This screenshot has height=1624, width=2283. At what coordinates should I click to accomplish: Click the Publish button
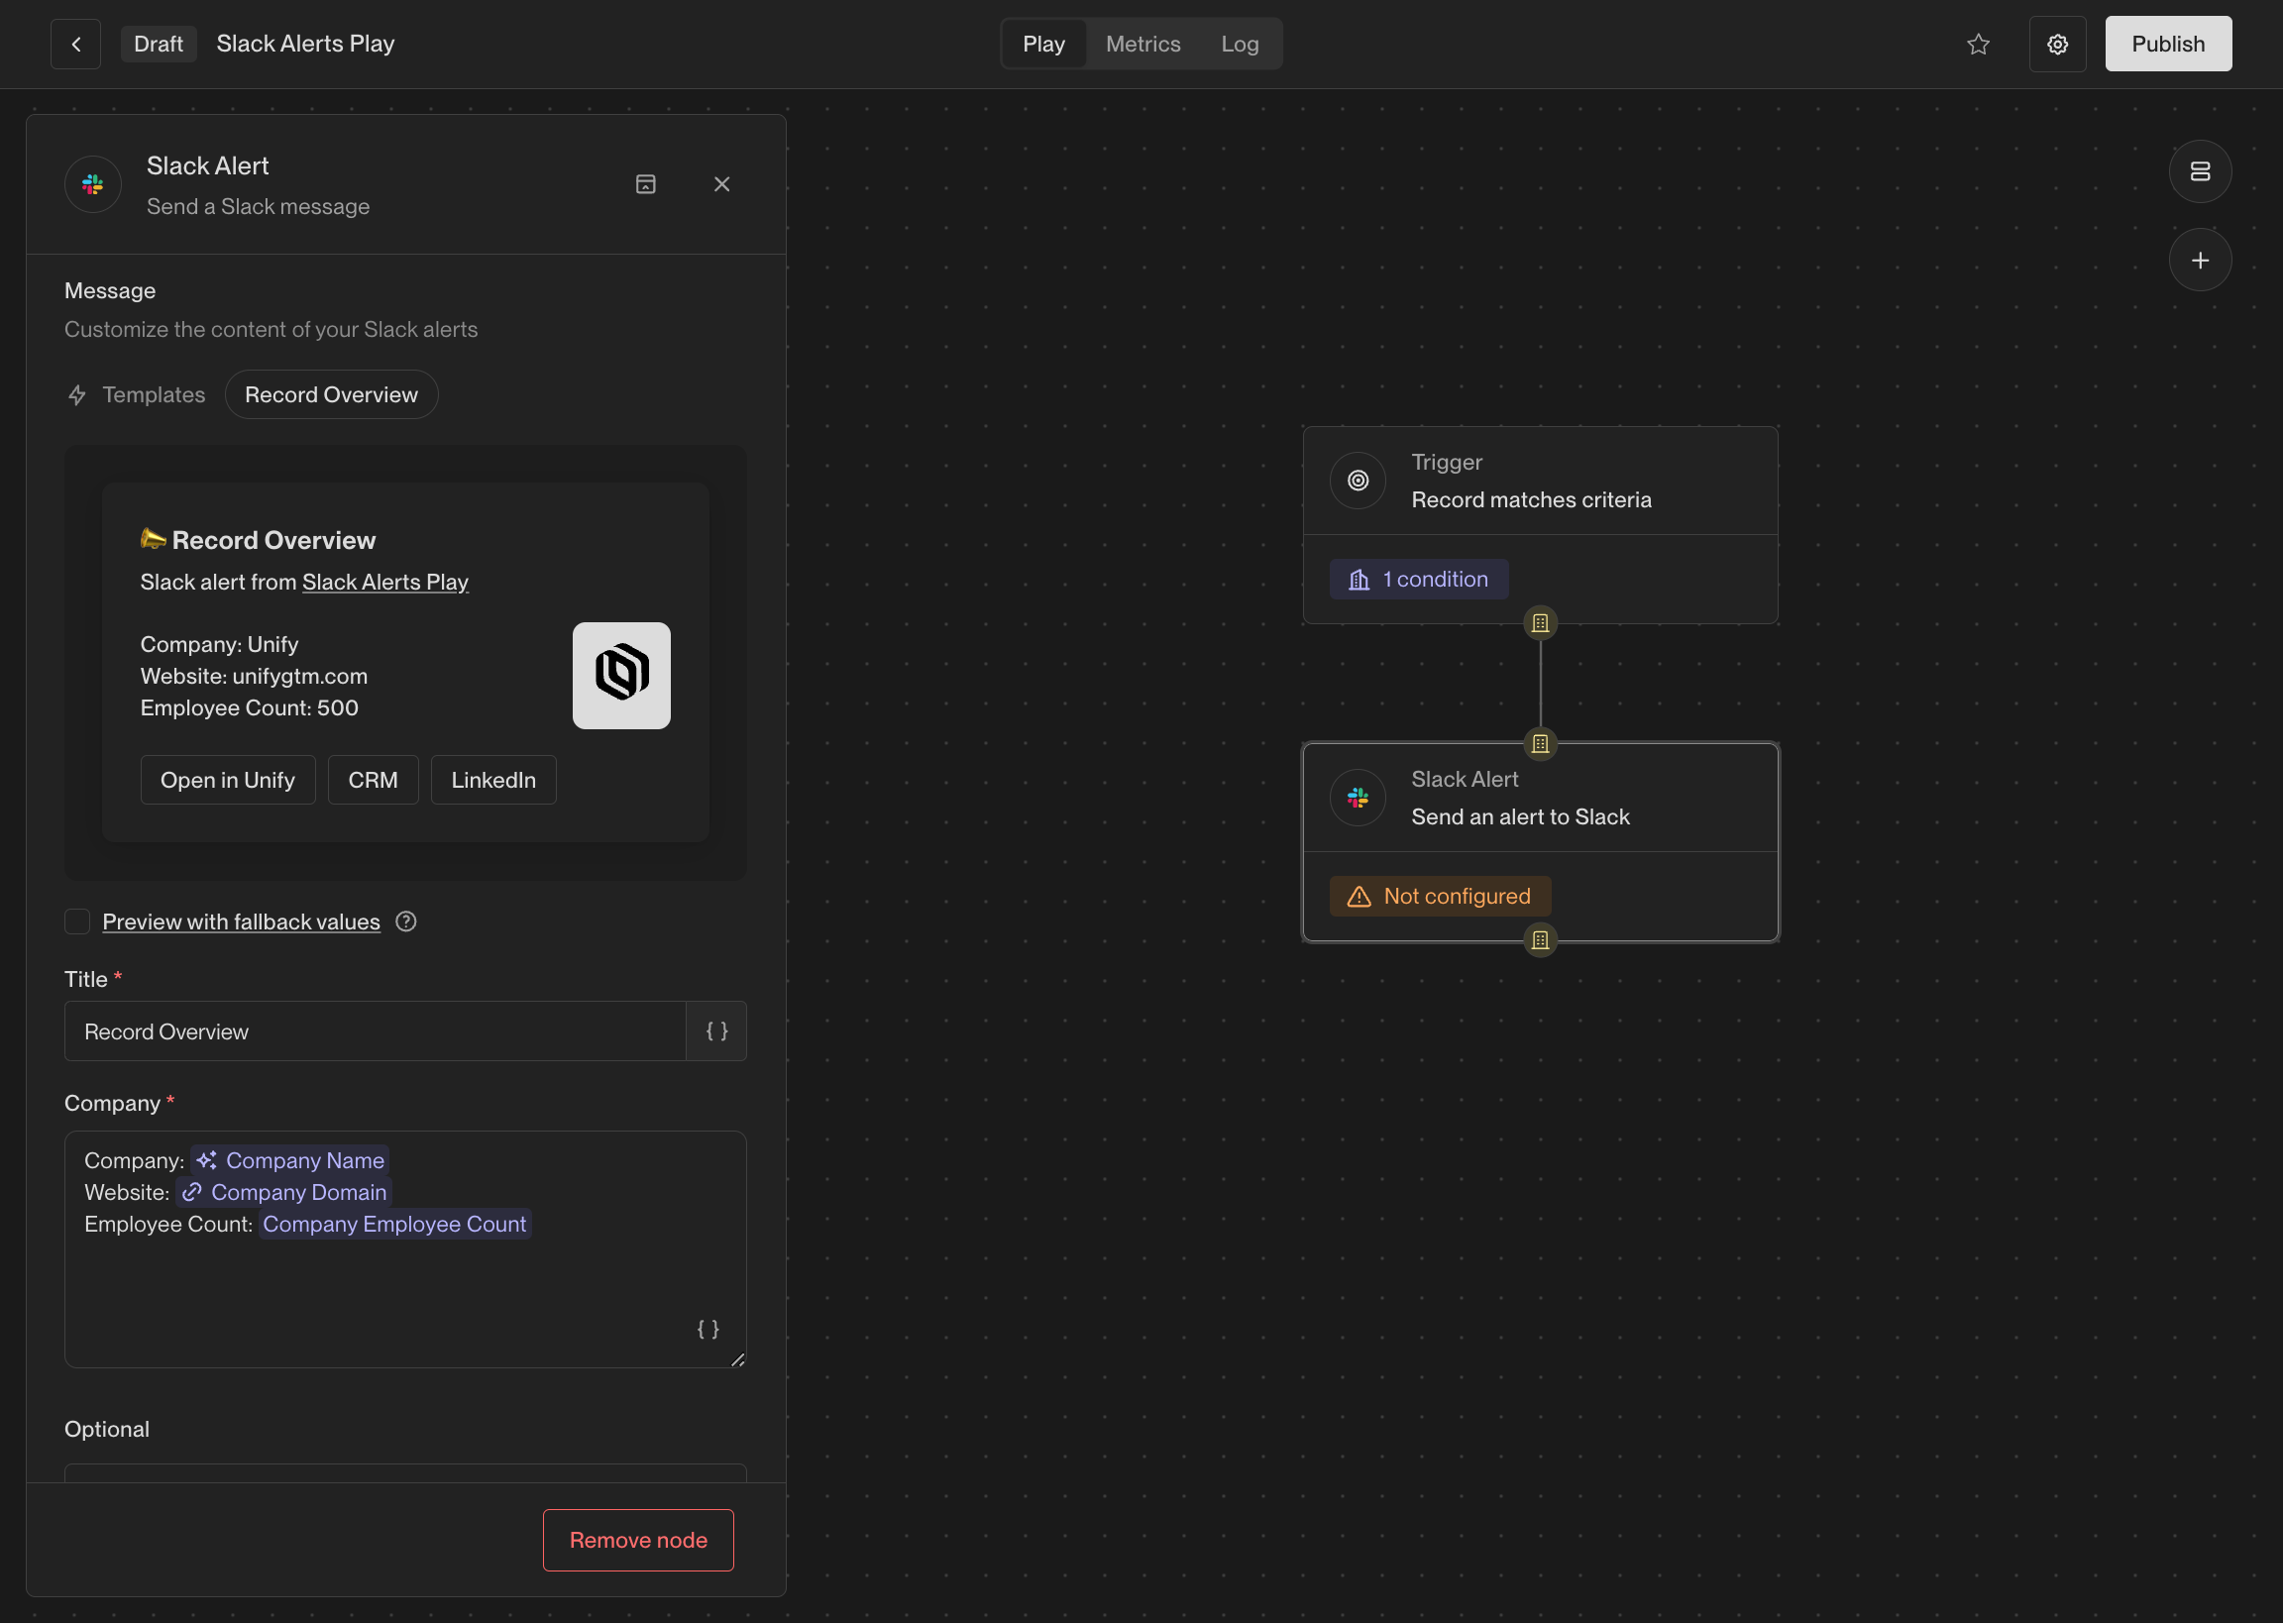click(x=2167, y=44)
